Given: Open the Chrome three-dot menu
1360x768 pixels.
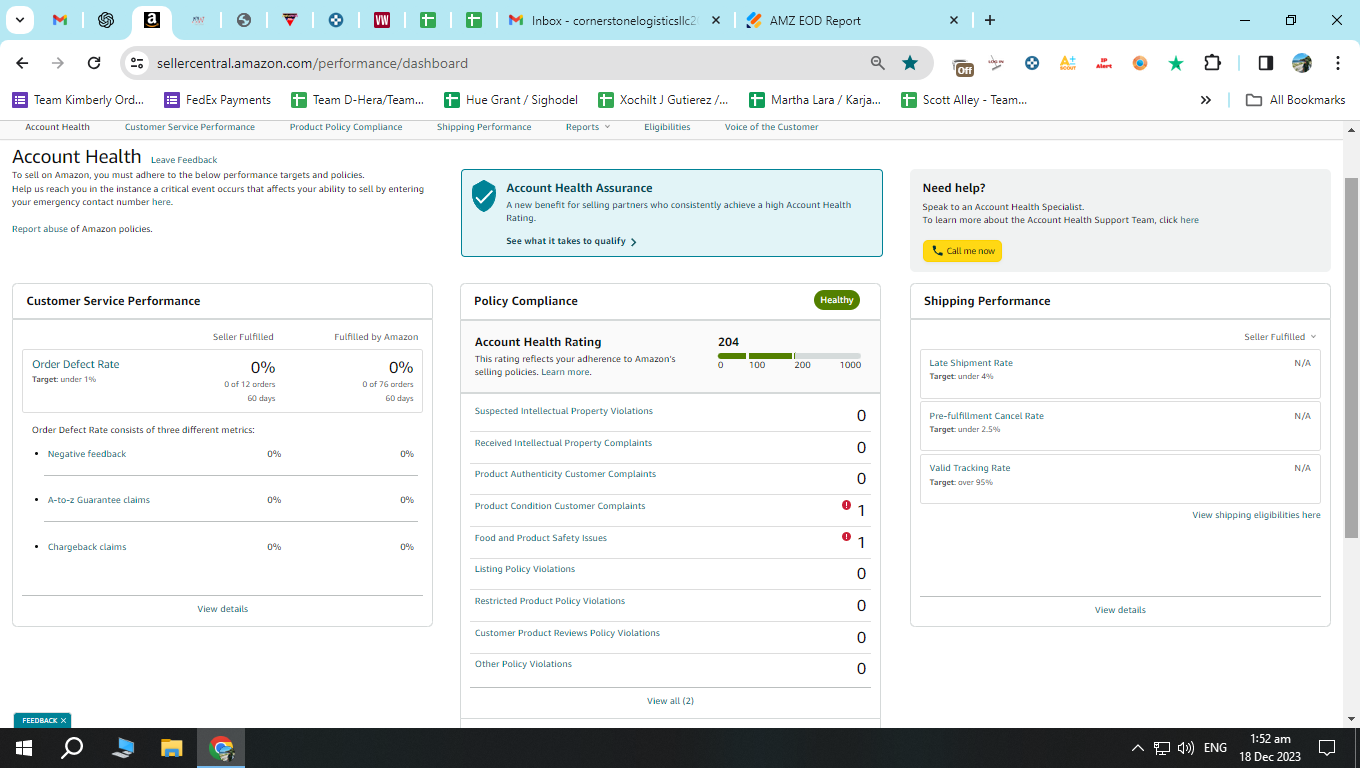Looking at the screenshot, I should [x=1338, y=63].
